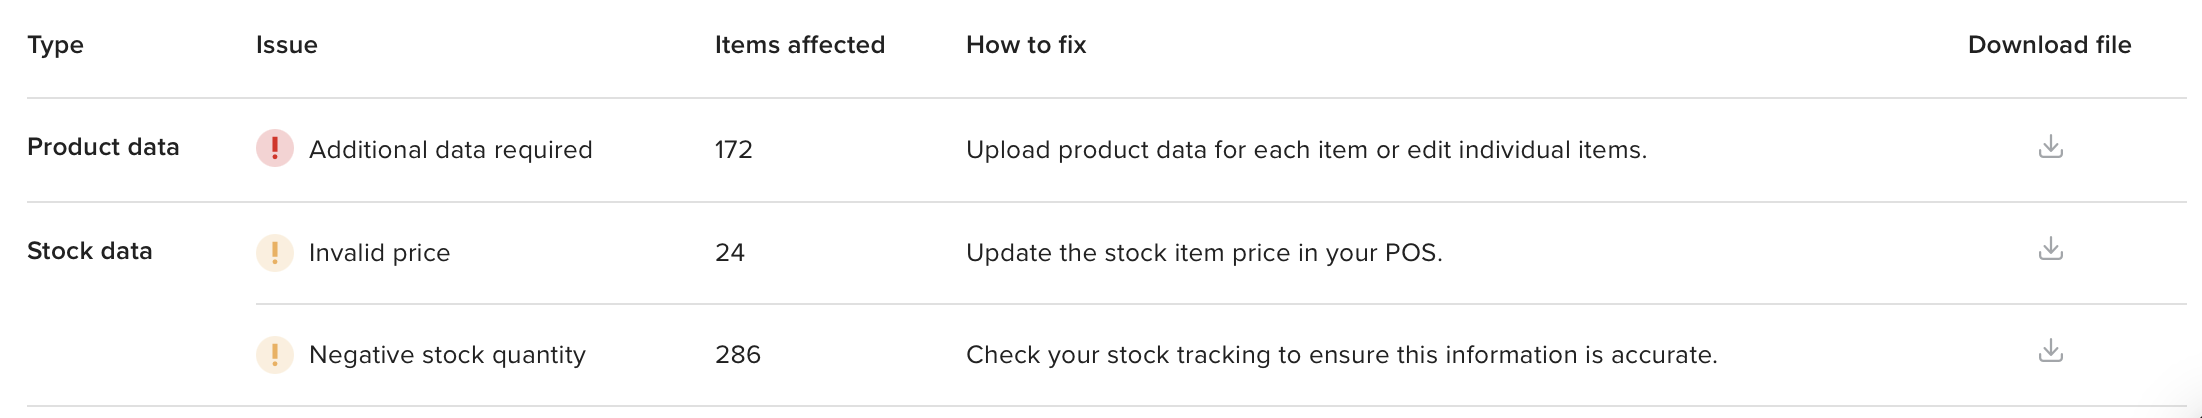Click the Negative stock quantity warning icon
Viewport: 2202px width, 418px height.
(x=275, y=354)
